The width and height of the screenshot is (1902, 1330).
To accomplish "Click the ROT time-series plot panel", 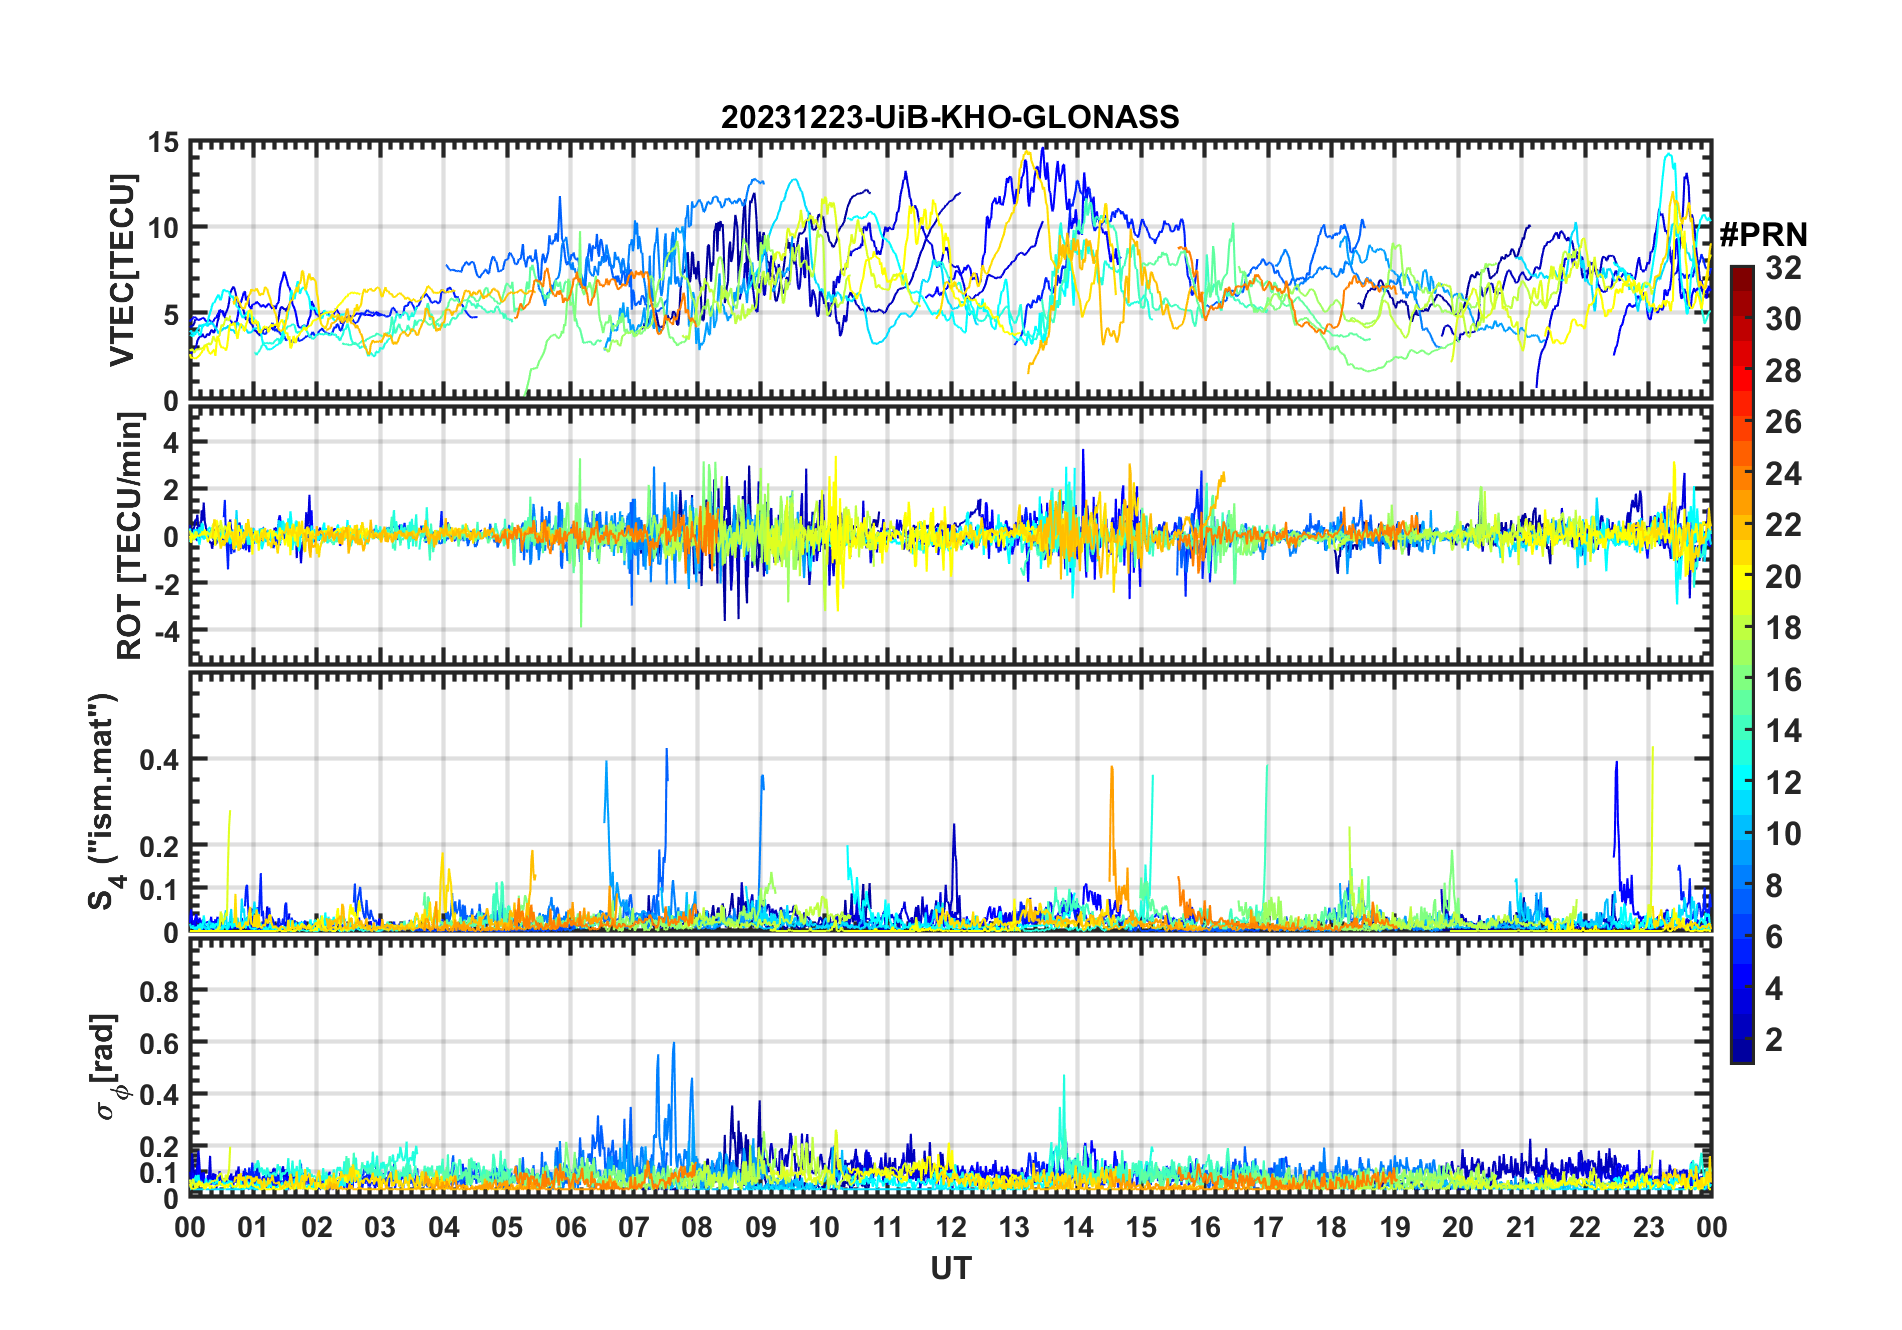I will pos(951,535).
